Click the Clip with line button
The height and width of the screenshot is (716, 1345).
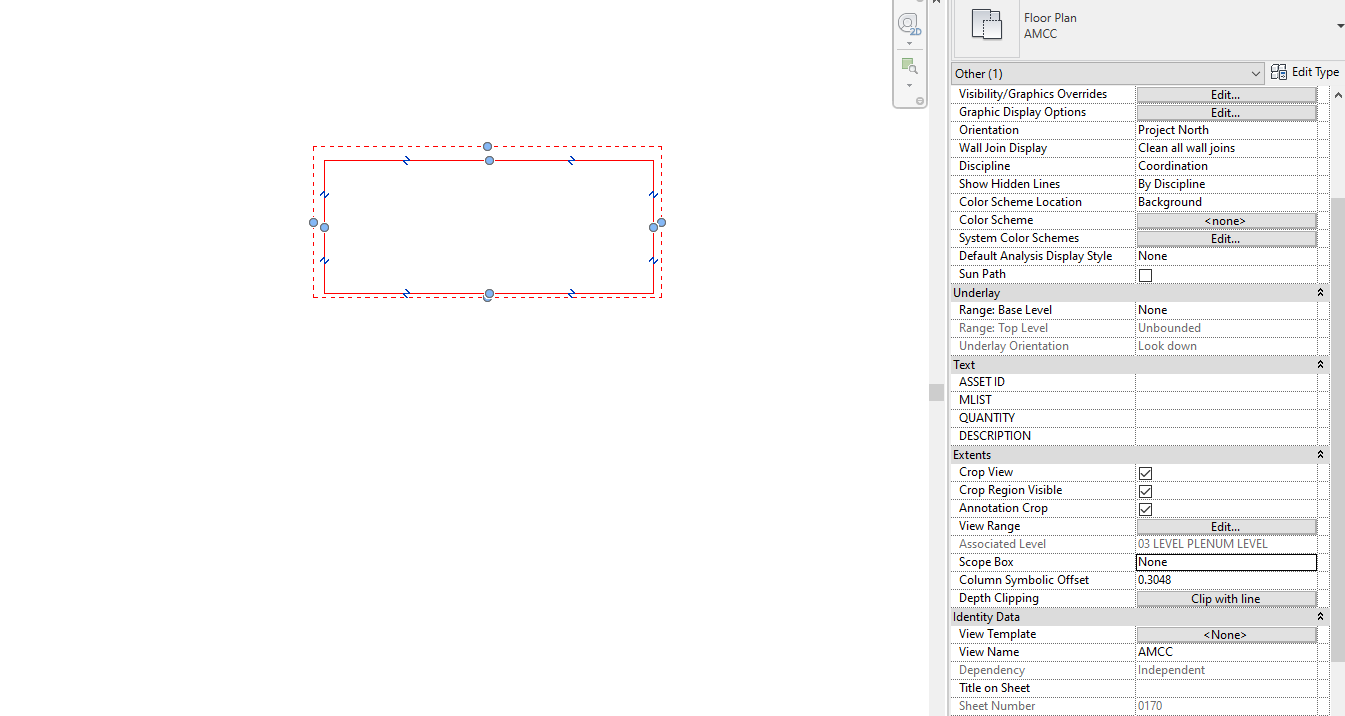(1225, 598)
